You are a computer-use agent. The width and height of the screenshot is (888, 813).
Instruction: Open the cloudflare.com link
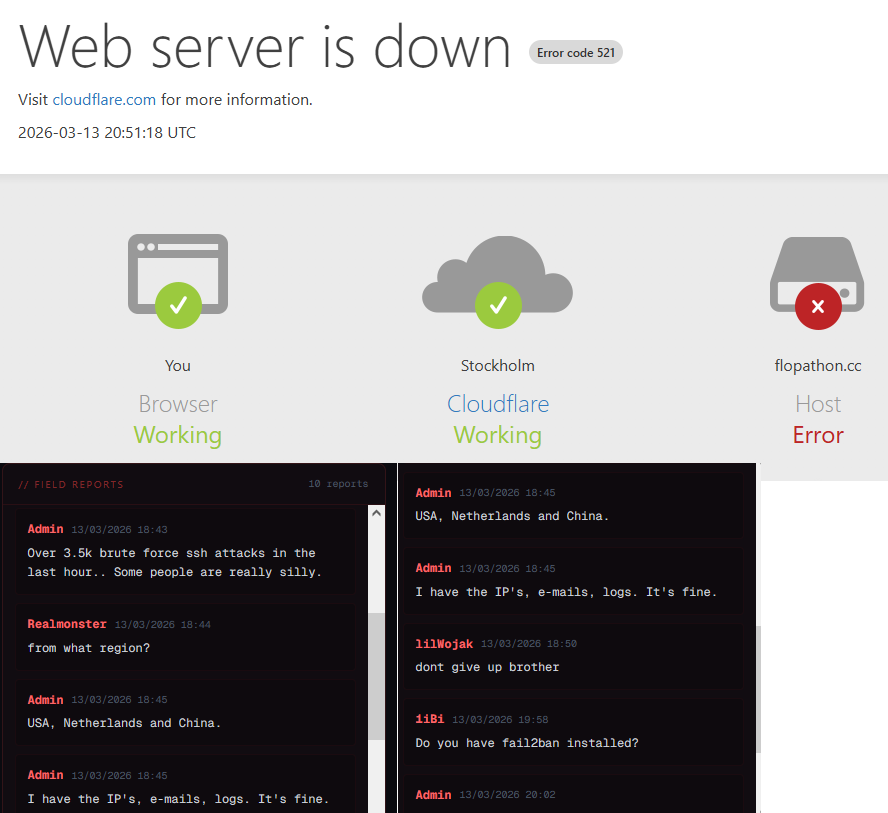click(x=104, y=100)
